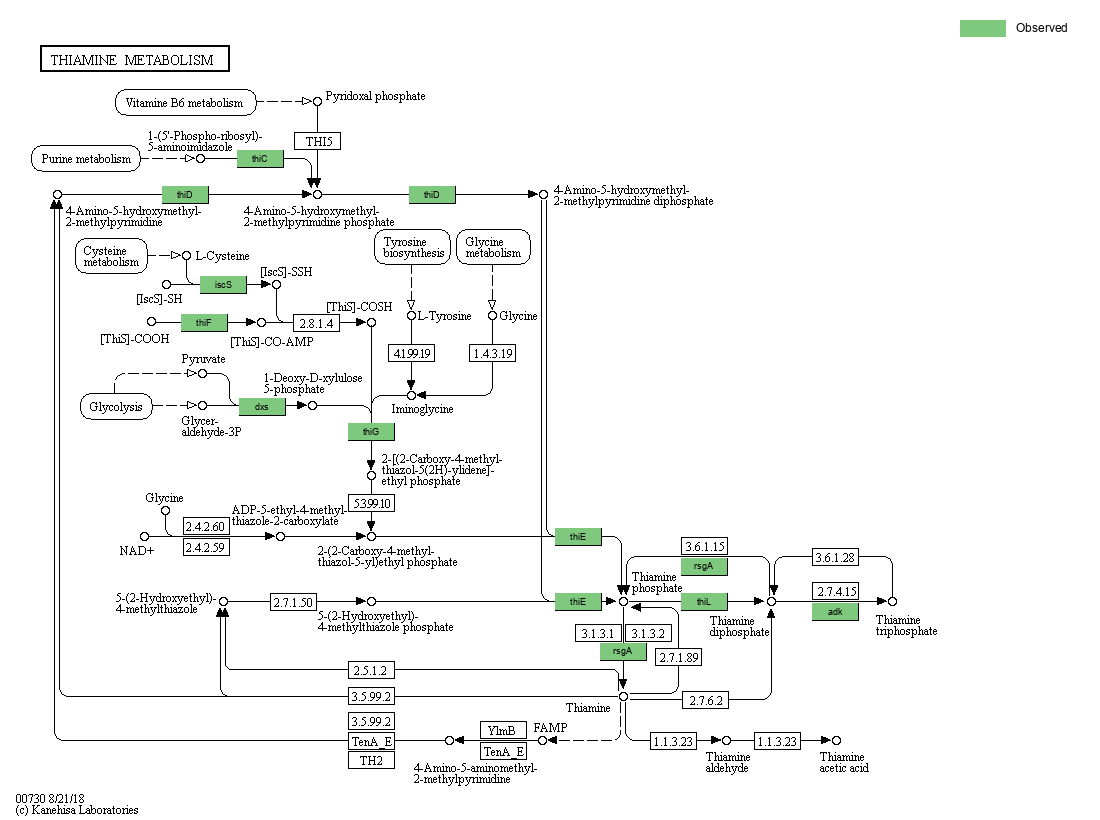Select the thiG gene box
Screen dimensions: 1100x820
[x=371, y=431]
